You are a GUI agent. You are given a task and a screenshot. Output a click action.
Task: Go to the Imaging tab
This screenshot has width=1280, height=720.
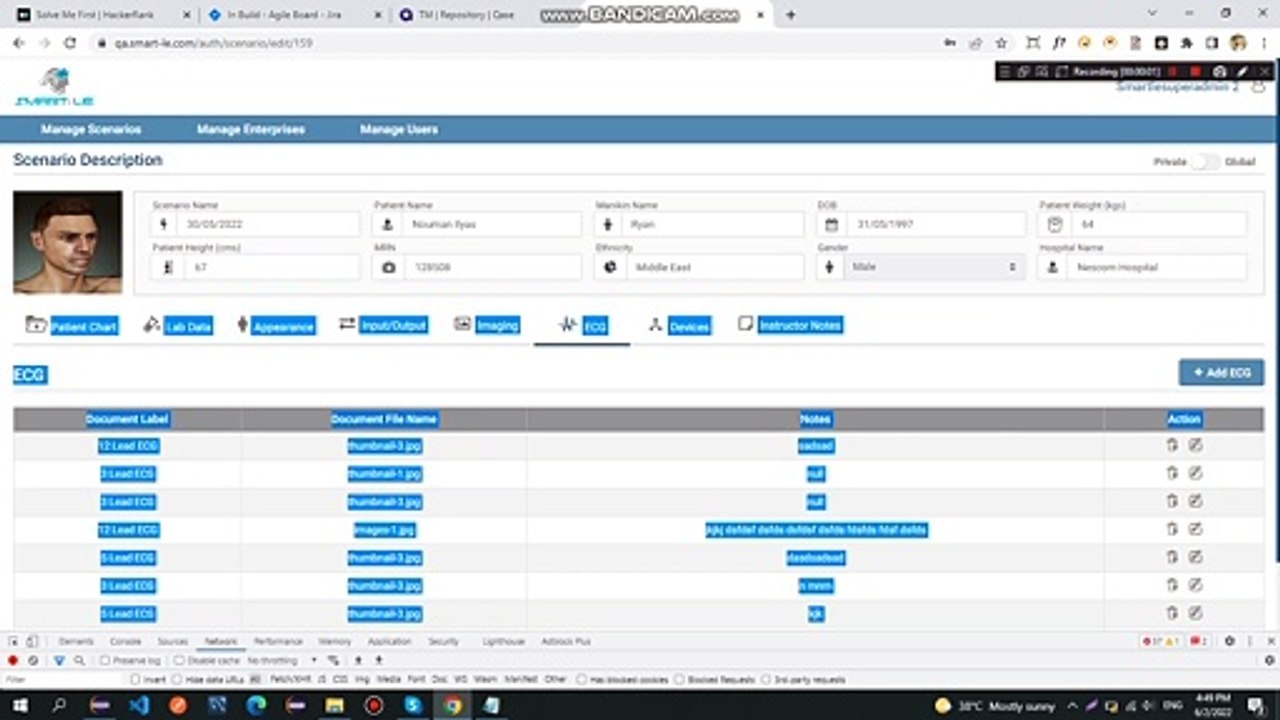point(486,326)
